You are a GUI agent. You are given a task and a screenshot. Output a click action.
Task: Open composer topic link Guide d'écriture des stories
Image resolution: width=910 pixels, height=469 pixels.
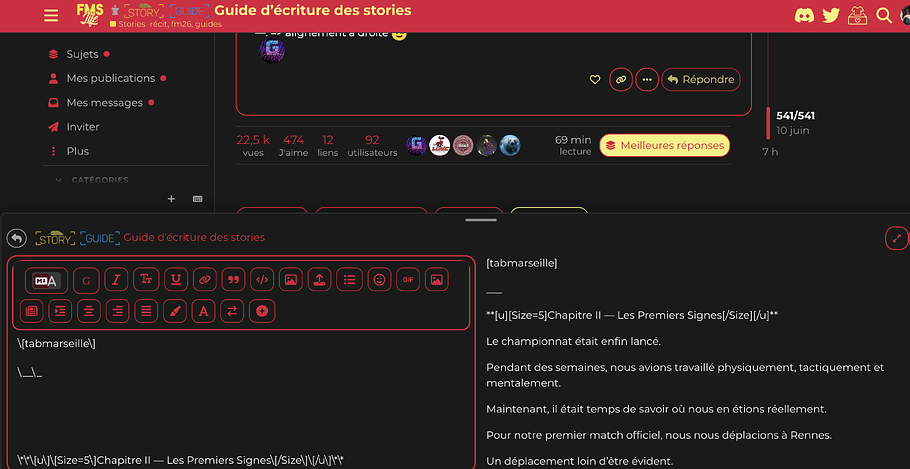click(194, 237)
